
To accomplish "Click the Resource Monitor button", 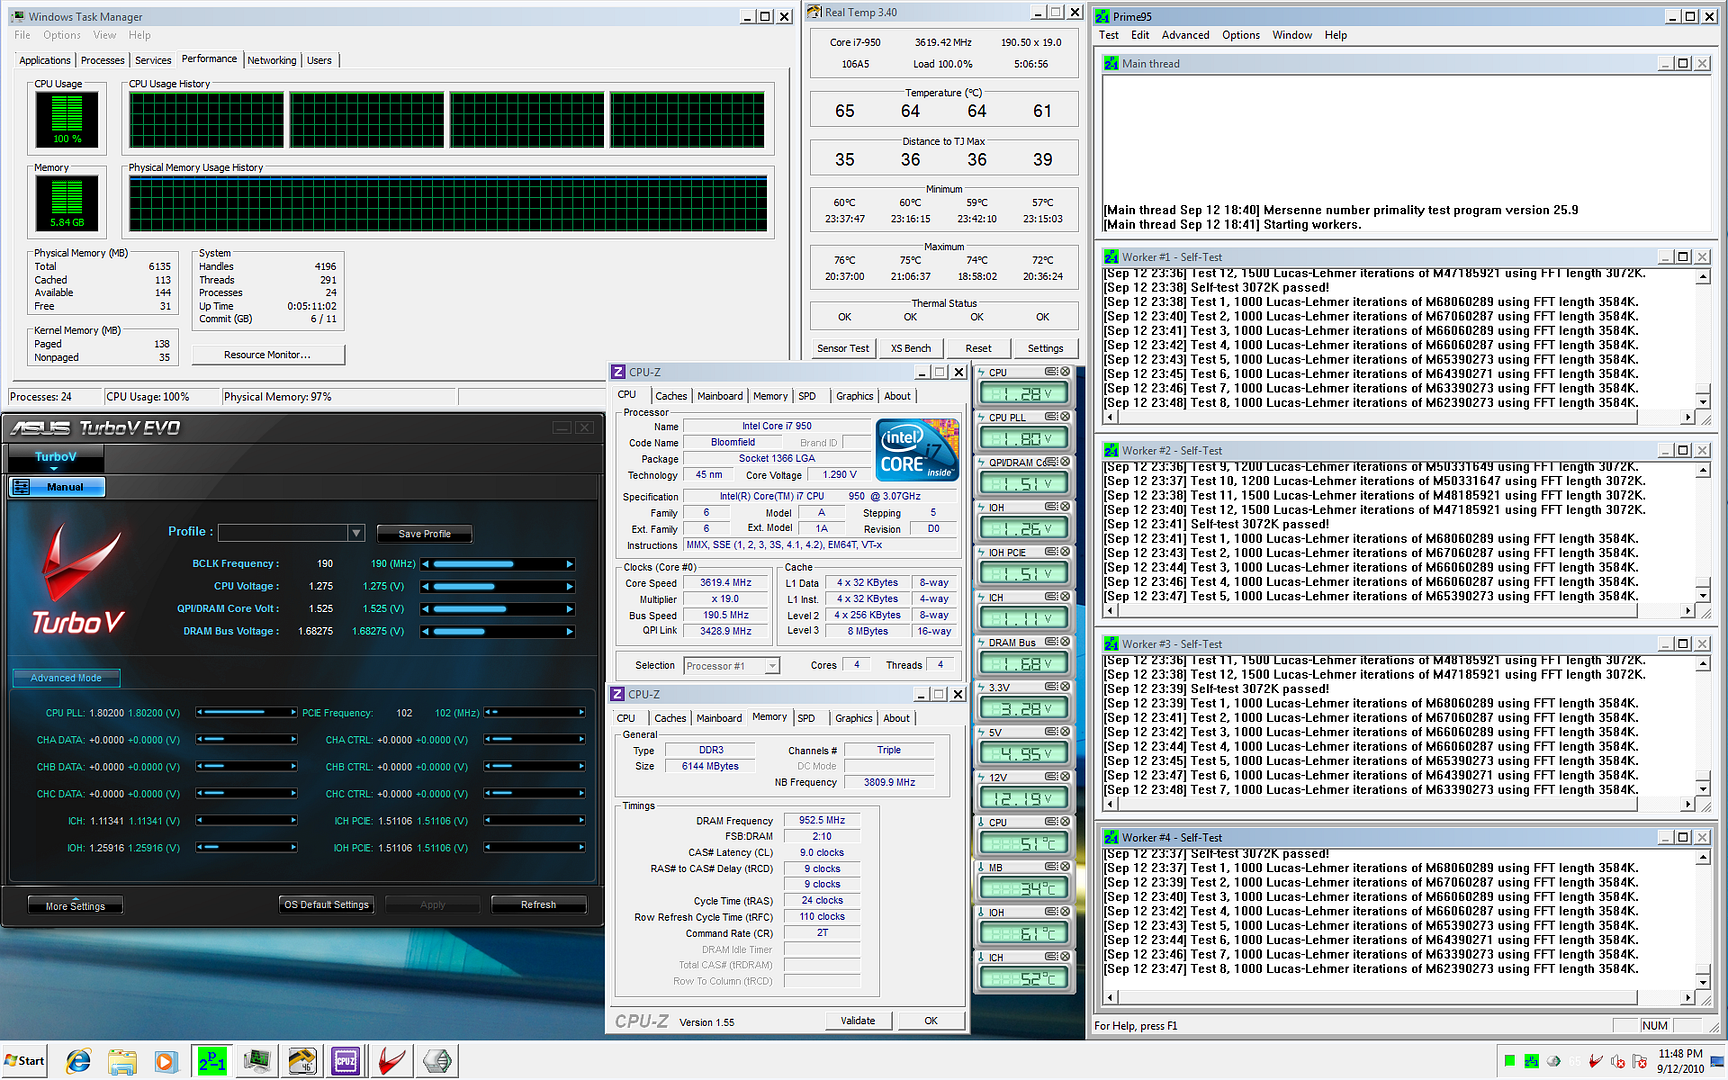I will 268,355.
